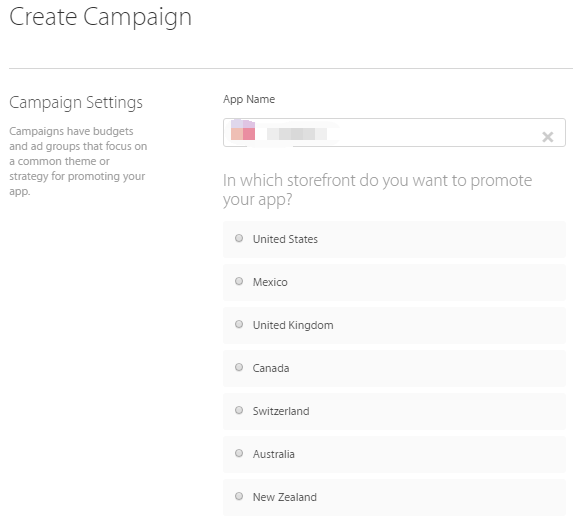Click inside the App Name input box
Image resolution: width=573 pixels, height=519 pixels.
point(394,132)
